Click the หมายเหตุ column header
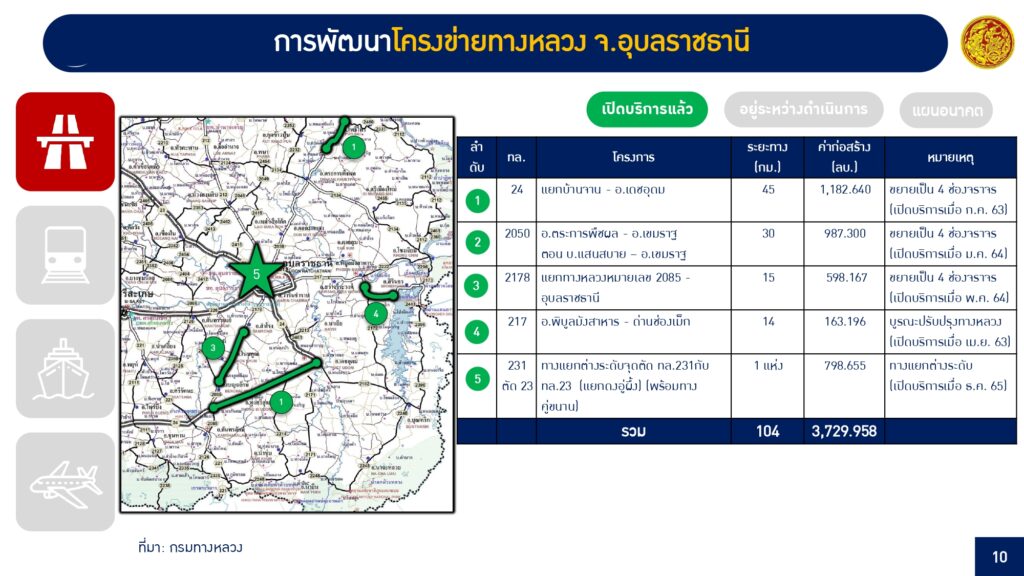The height and width of the screenshot is (576, 1024). [950, 158]
